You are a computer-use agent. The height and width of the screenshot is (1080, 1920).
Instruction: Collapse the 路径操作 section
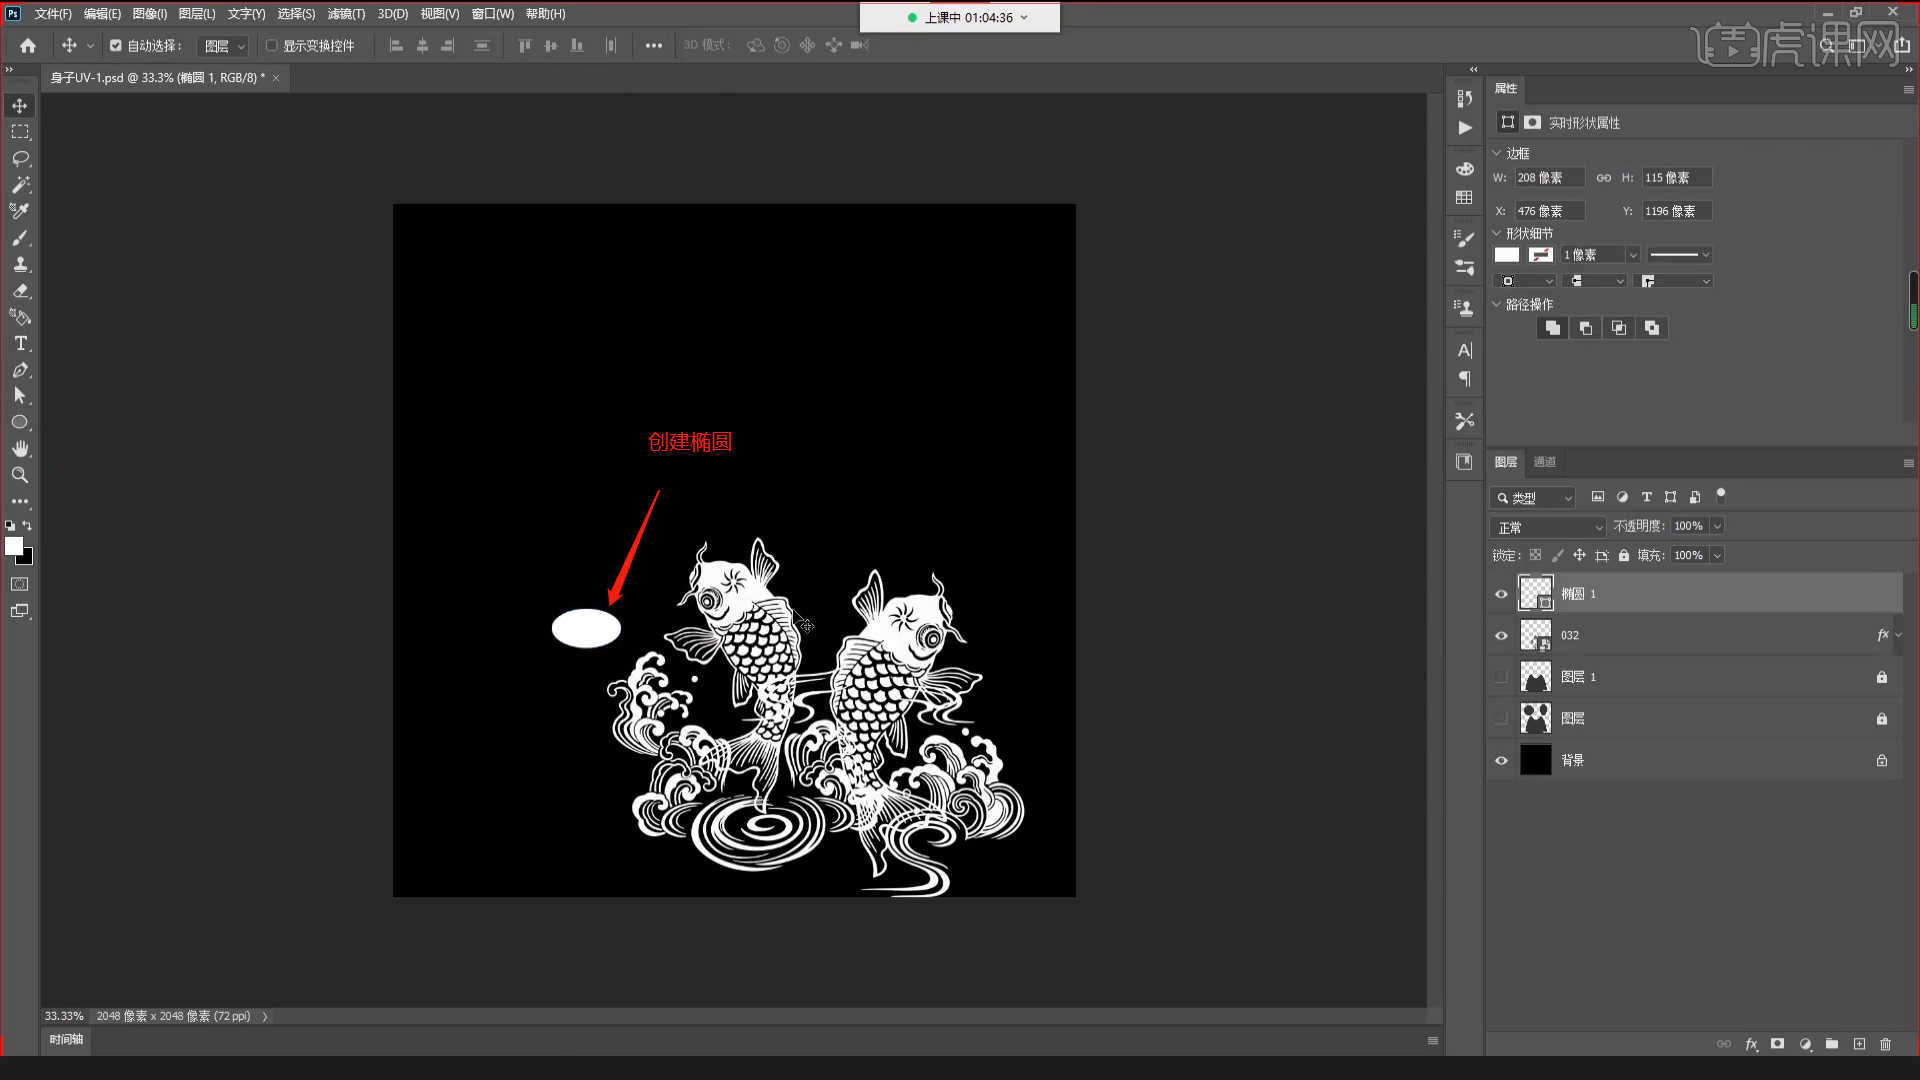point(1497,304)
